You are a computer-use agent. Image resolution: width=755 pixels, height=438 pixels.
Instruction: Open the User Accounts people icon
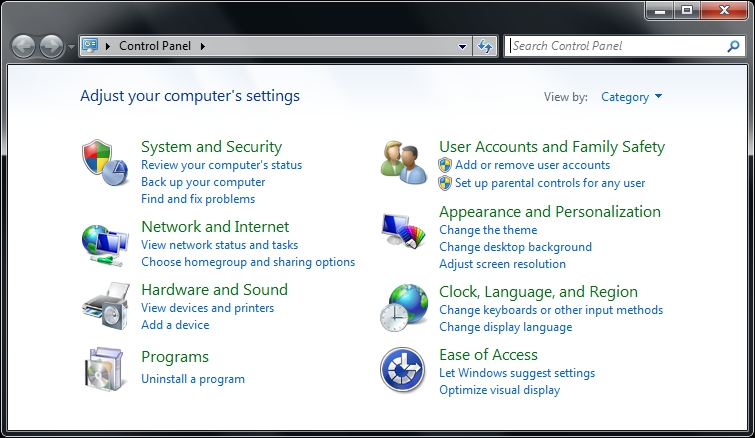tap(403, 163)
